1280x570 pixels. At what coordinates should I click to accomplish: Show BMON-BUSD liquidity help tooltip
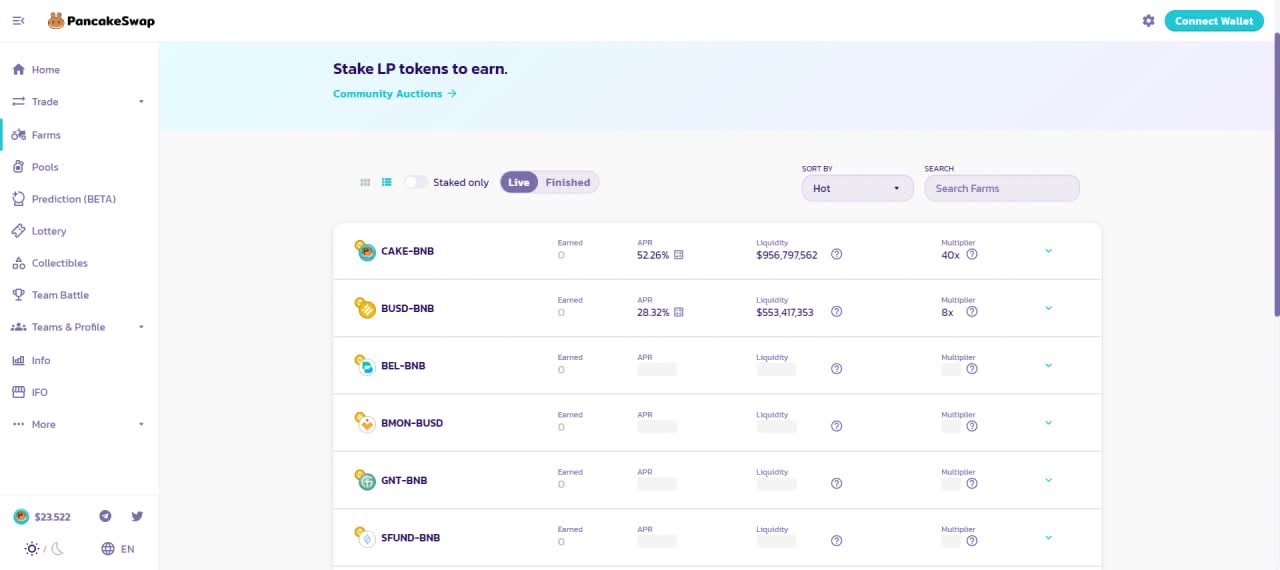pos(837,426)
